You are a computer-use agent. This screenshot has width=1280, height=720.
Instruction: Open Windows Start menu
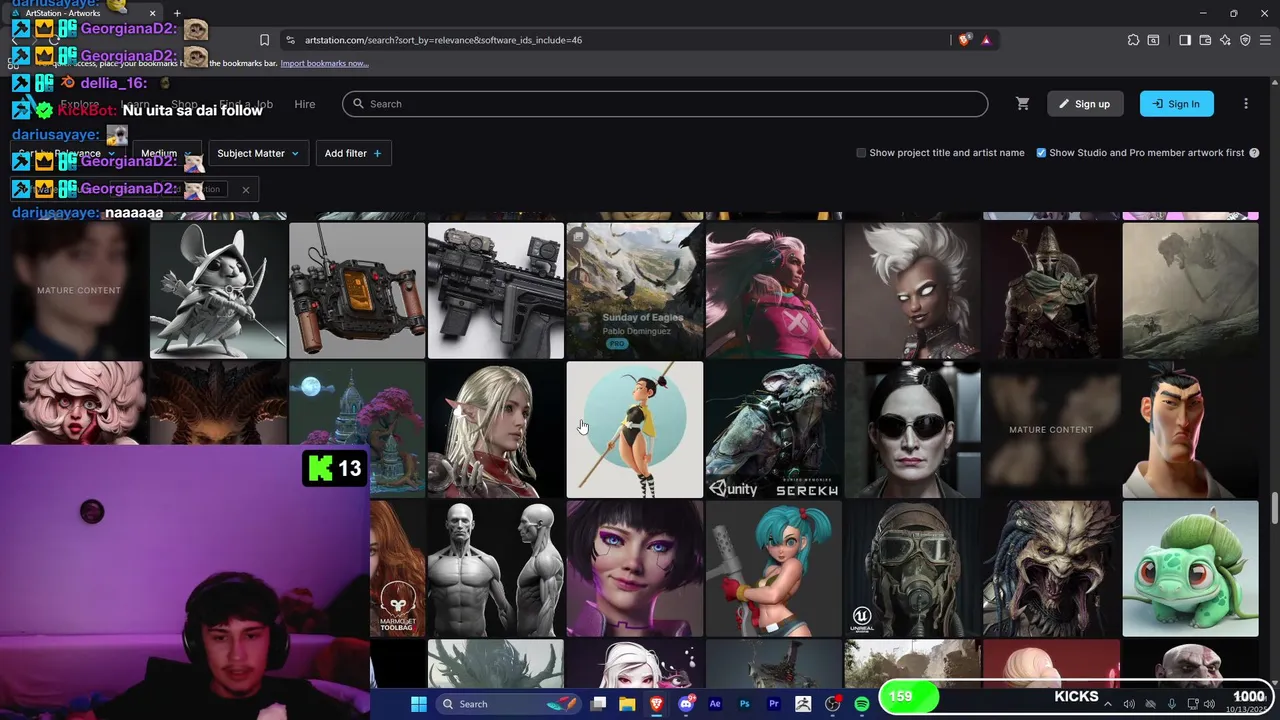click(x=419, y=704)
